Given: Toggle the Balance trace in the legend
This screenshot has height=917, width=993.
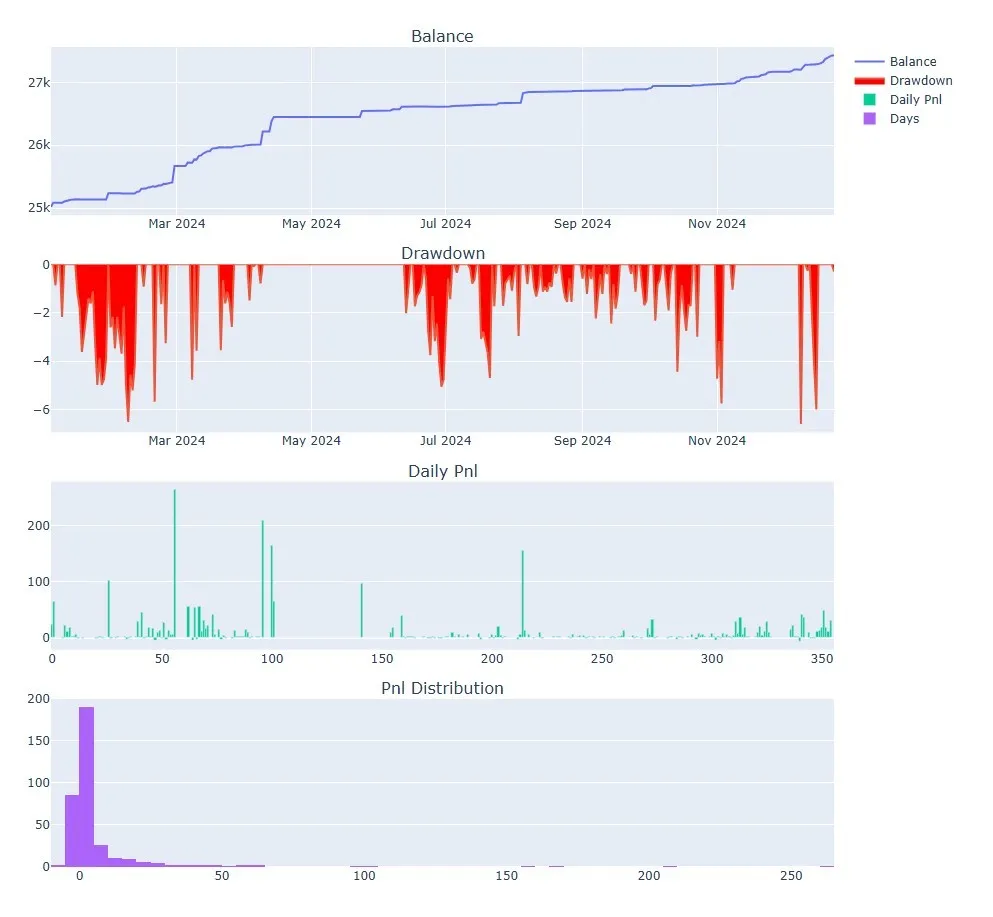Looking at the screenshot, I should click(895, 61).
